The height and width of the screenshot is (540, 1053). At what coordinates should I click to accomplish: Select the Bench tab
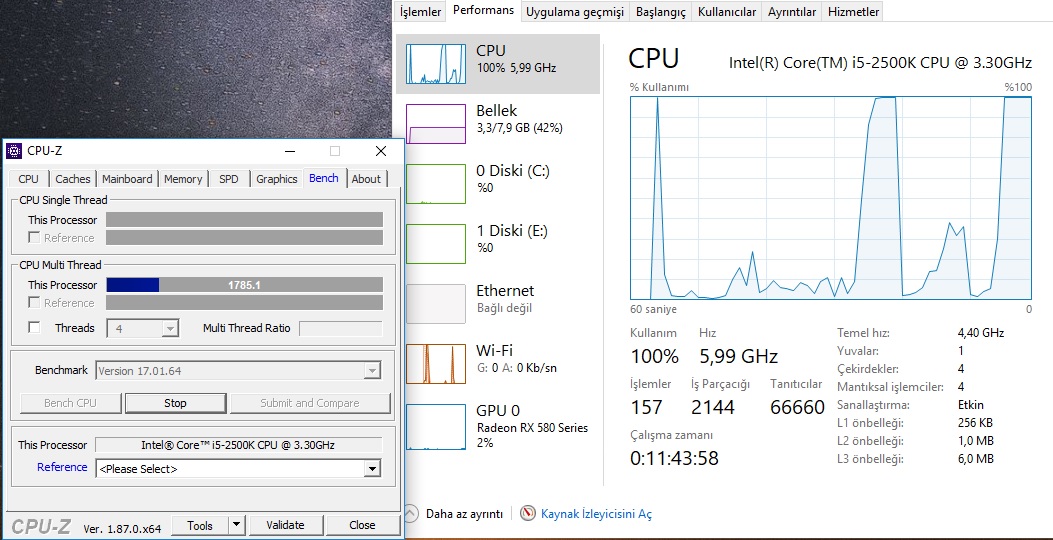coord(324,178)
